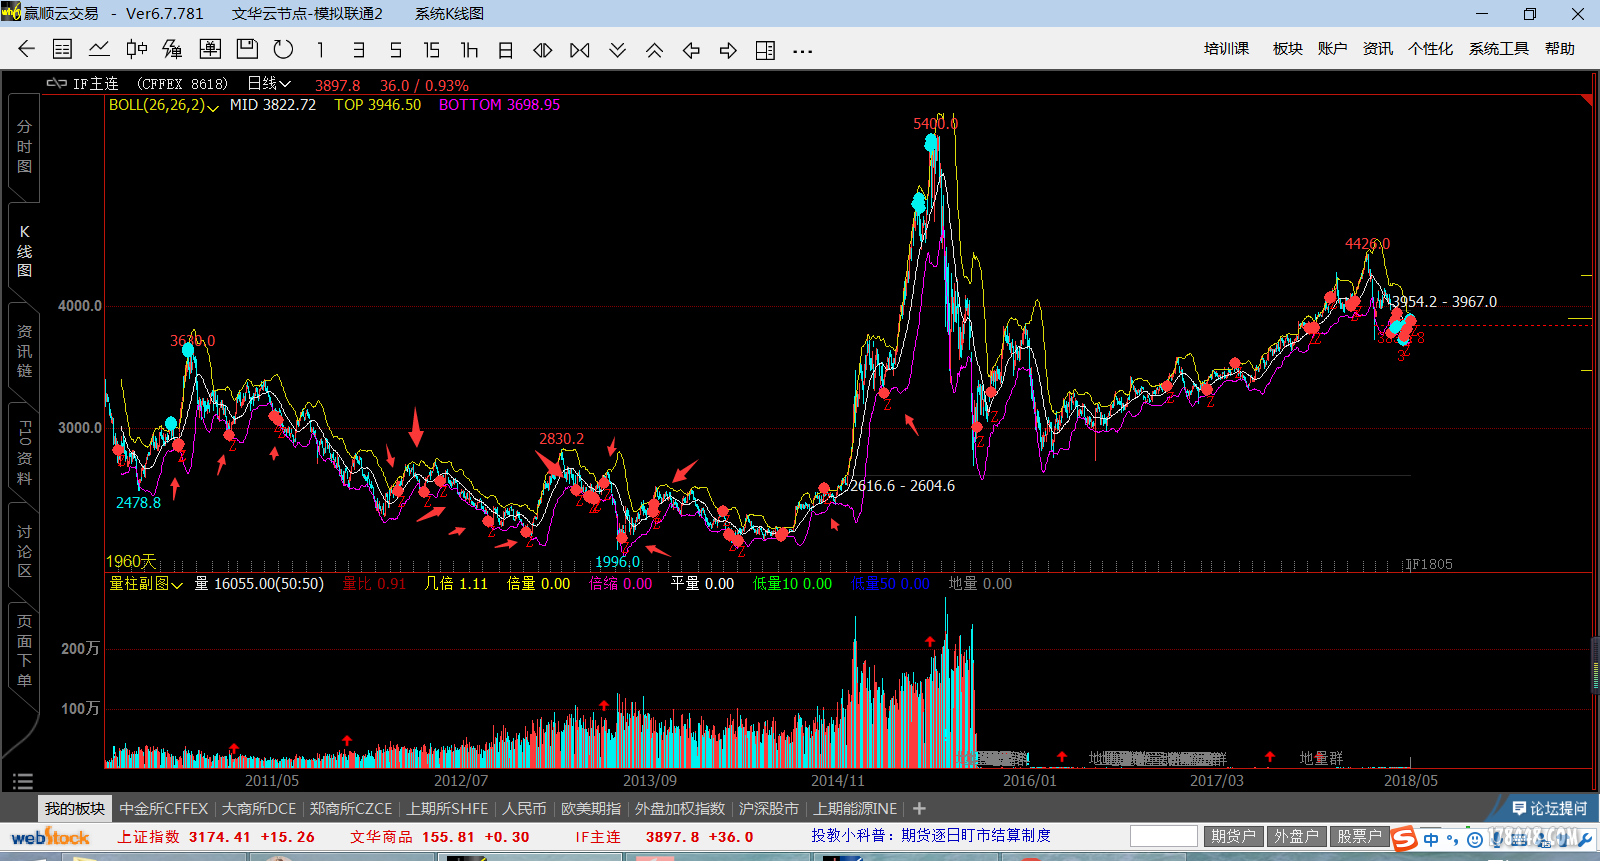
Task: Open the 个性化 menu
Action: tap(1431, 49)
